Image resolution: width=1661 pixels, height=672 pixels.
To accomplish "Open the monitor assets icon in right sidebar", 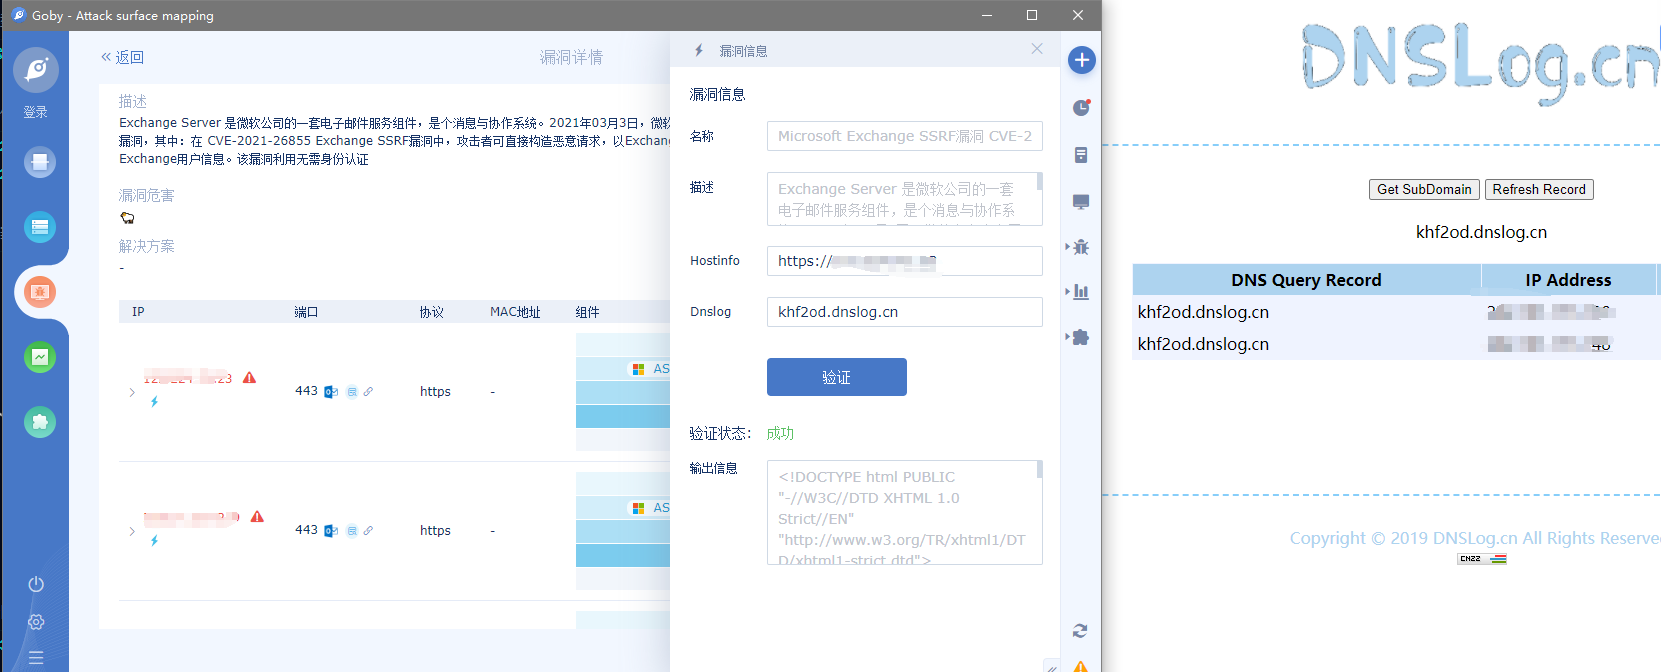I will pos(1081,202).
